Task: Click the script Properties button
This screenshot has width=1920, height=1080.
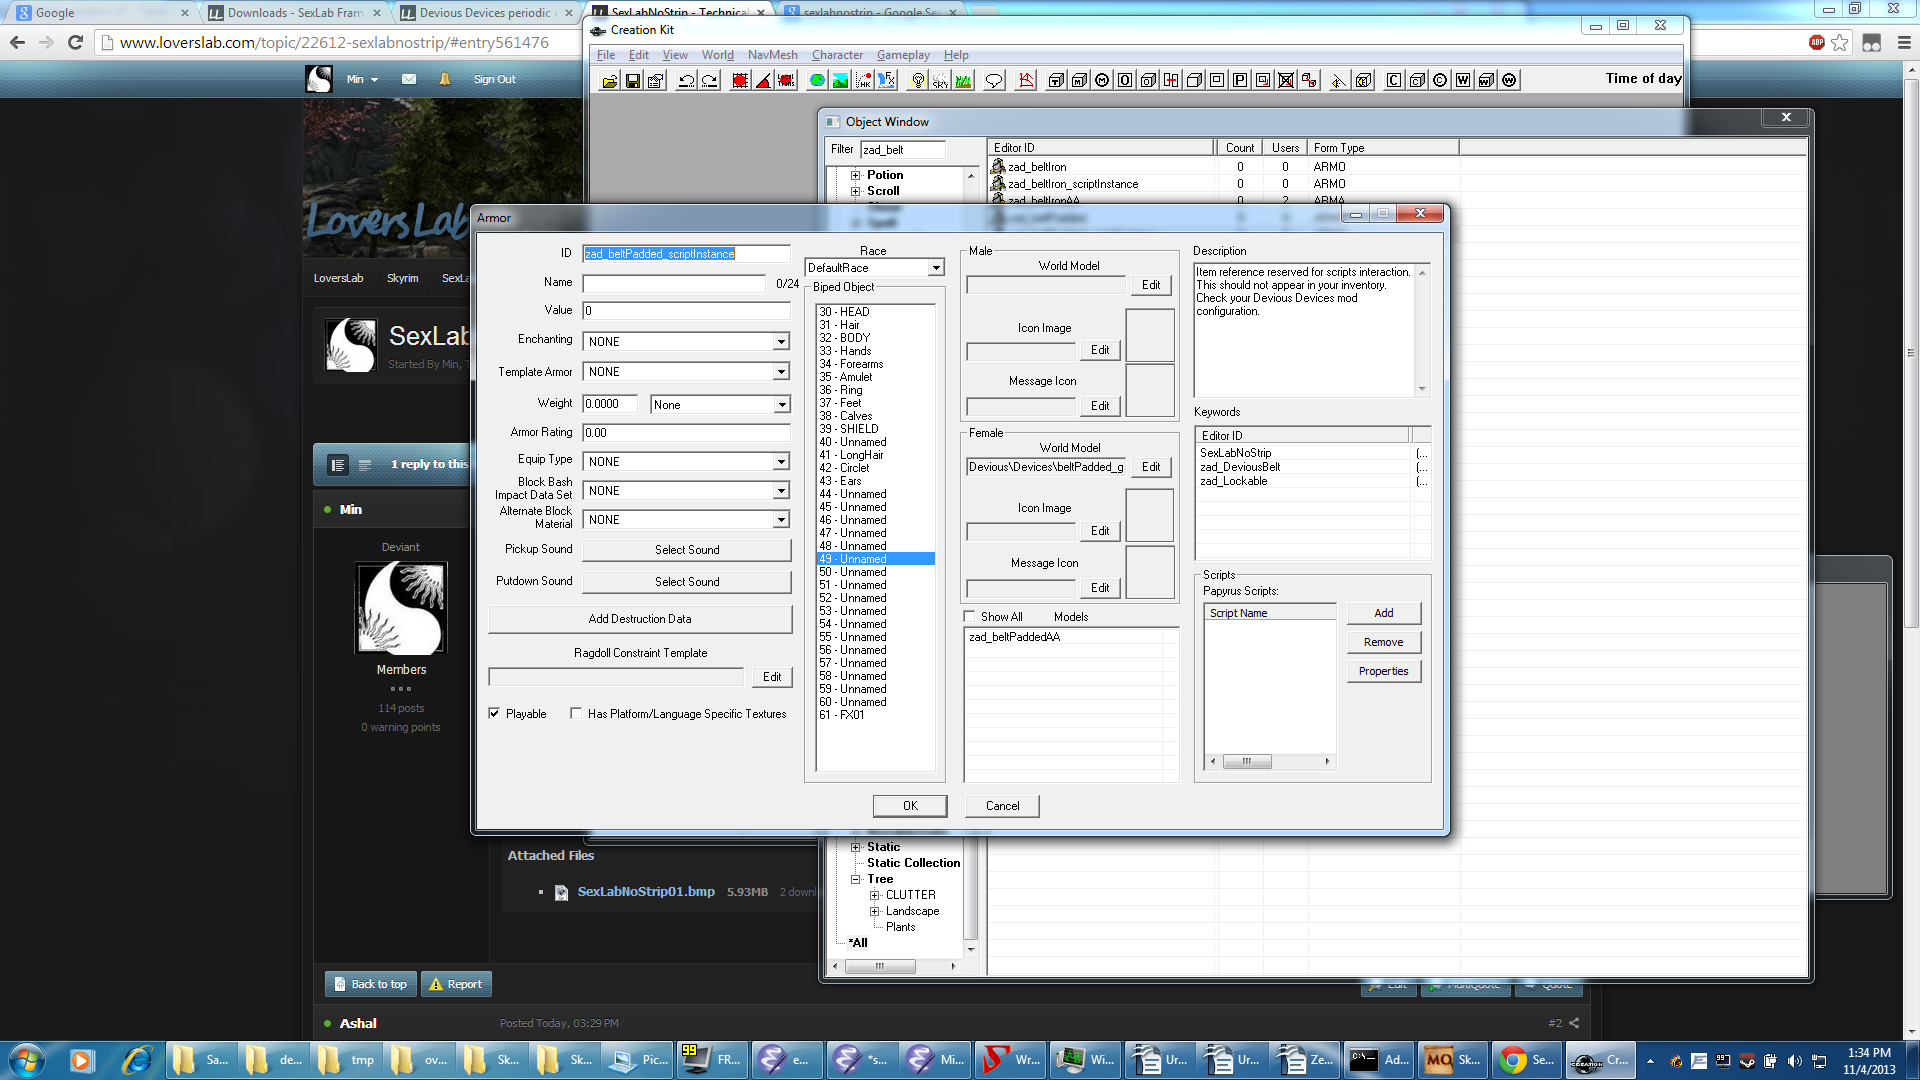Action: coord(1383,671)
